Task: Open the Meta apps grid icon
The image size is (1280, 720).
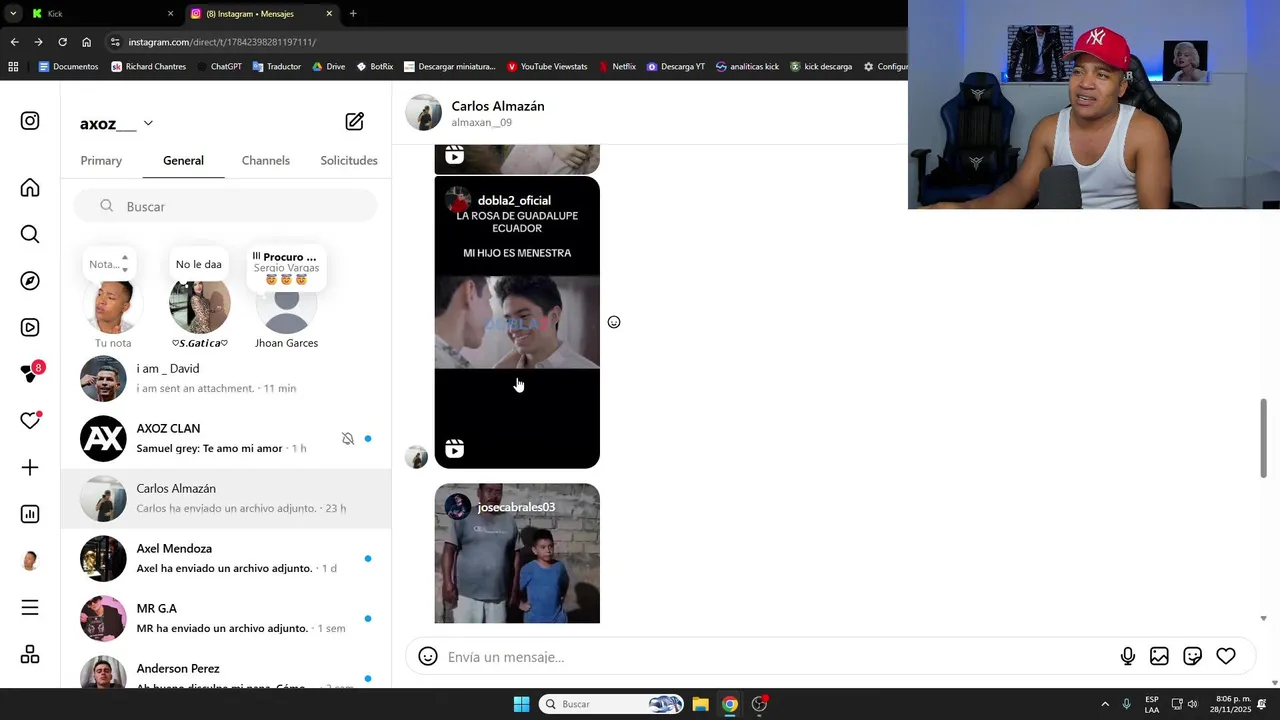Action: click(30, 655)
